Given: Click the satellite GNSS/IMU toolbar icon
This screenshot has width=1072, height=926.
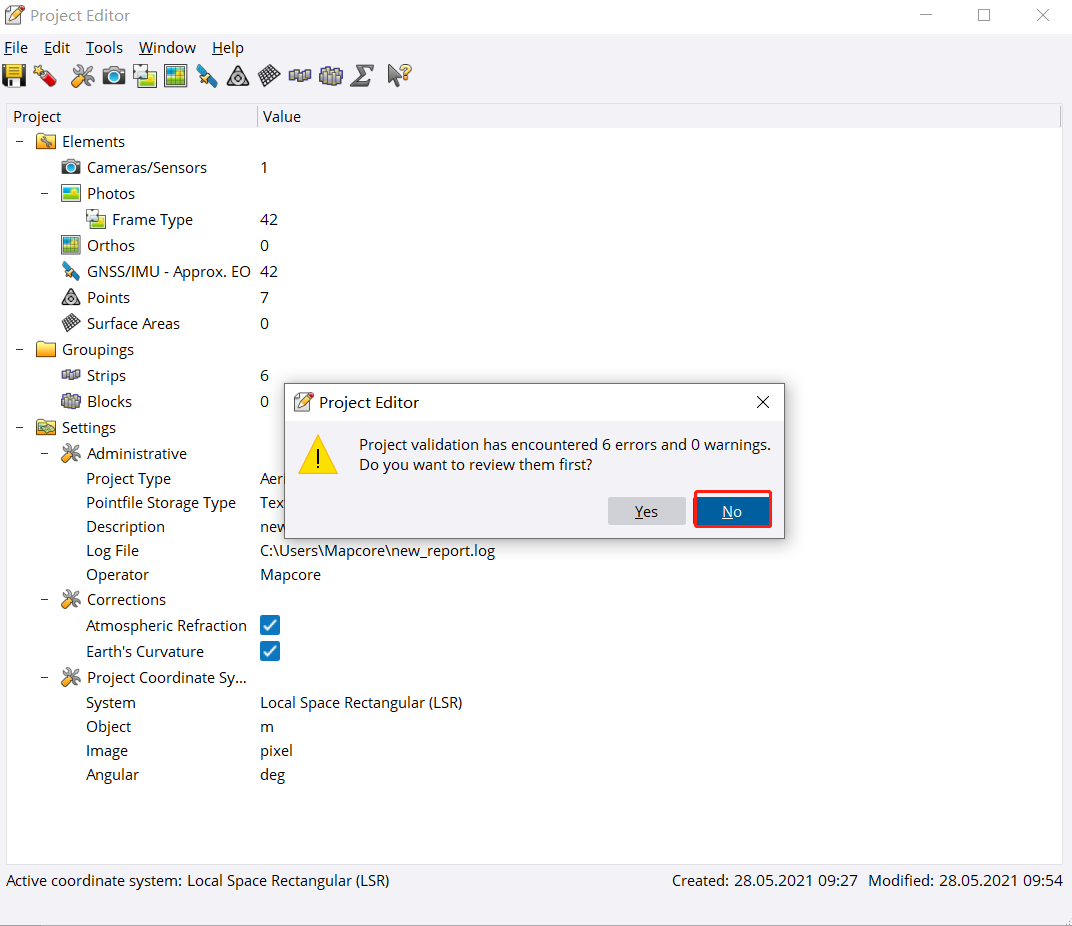Looking at the screenshot, I should (x=207, y=75).
